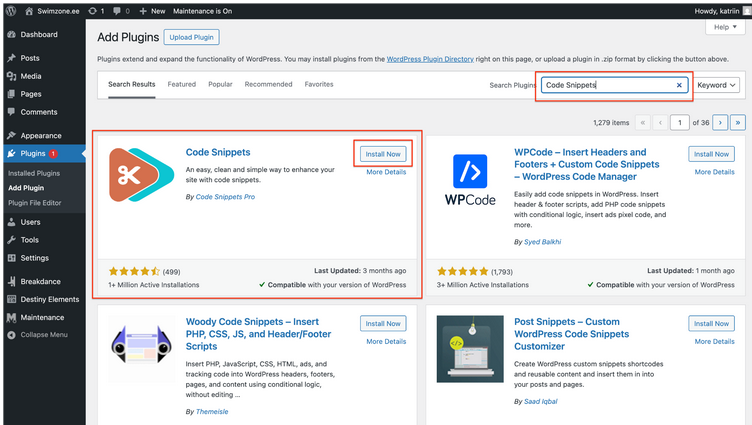Open Pages via its sidebar icon
This screenshot has height=425, width=752.
click(x=12, y=94)
